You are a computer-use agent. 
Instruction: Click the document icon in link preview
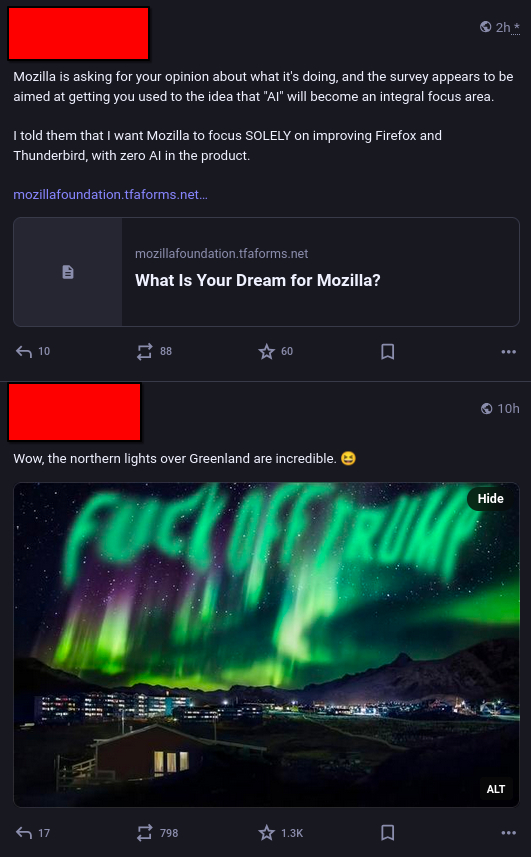[x=68, y=272]
